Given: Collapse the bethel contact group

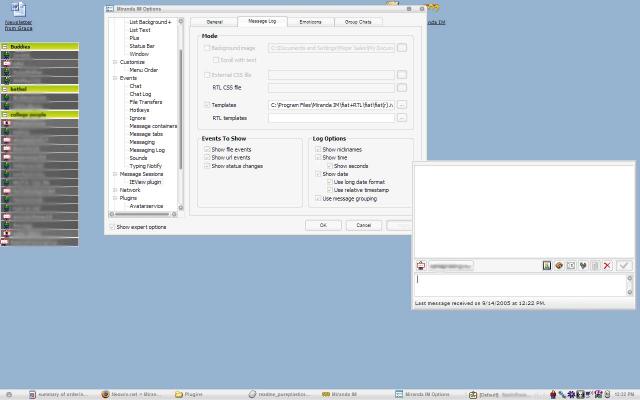Looking at the screenshot, I should [5, 89].
